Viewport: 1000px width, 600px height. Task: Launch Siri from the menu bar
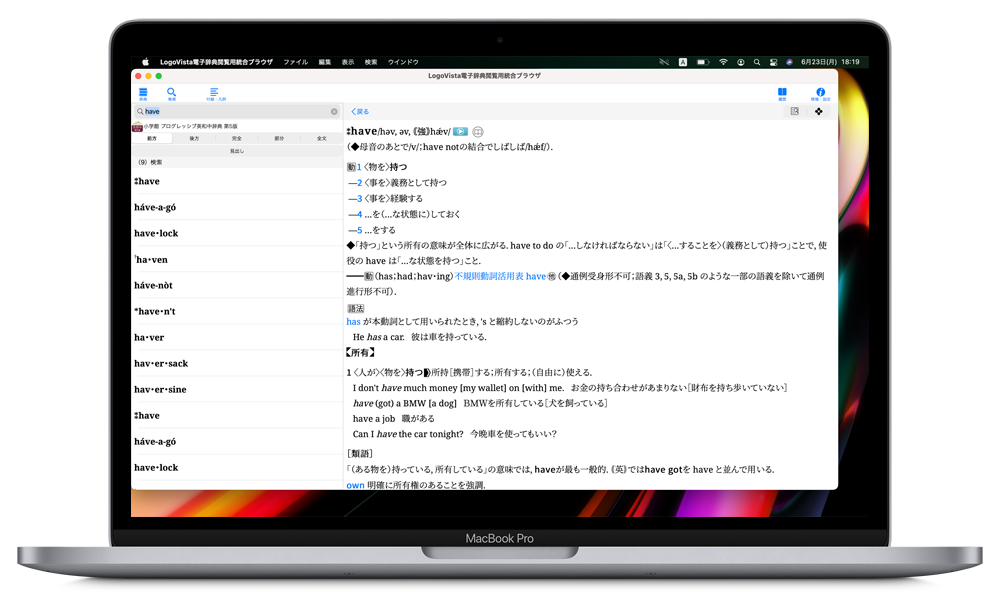coord(790,62)
